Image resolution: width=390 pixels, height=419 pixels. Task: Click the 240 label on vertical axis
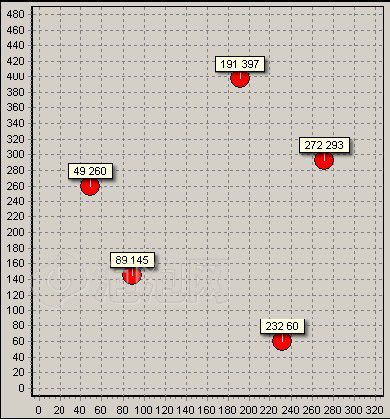click(x=16, y=201)
